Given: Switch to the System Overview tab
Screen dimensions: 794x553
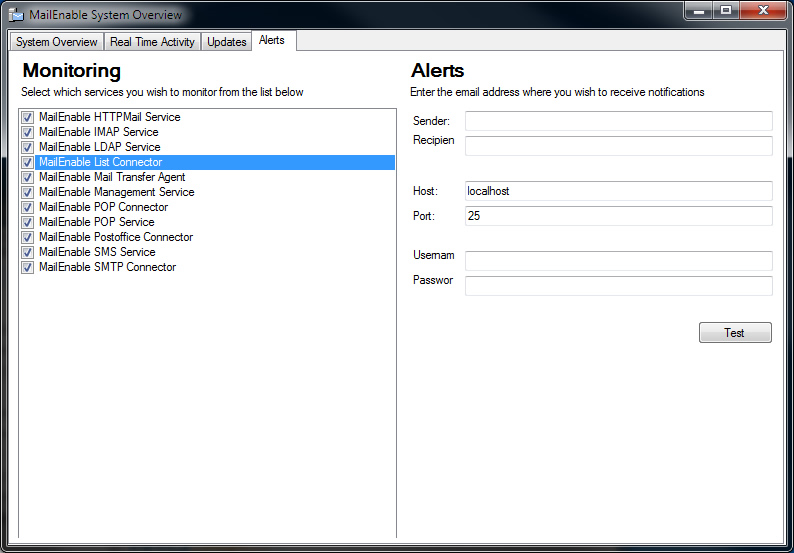Looking at the screenshot, I should (57, 42).
